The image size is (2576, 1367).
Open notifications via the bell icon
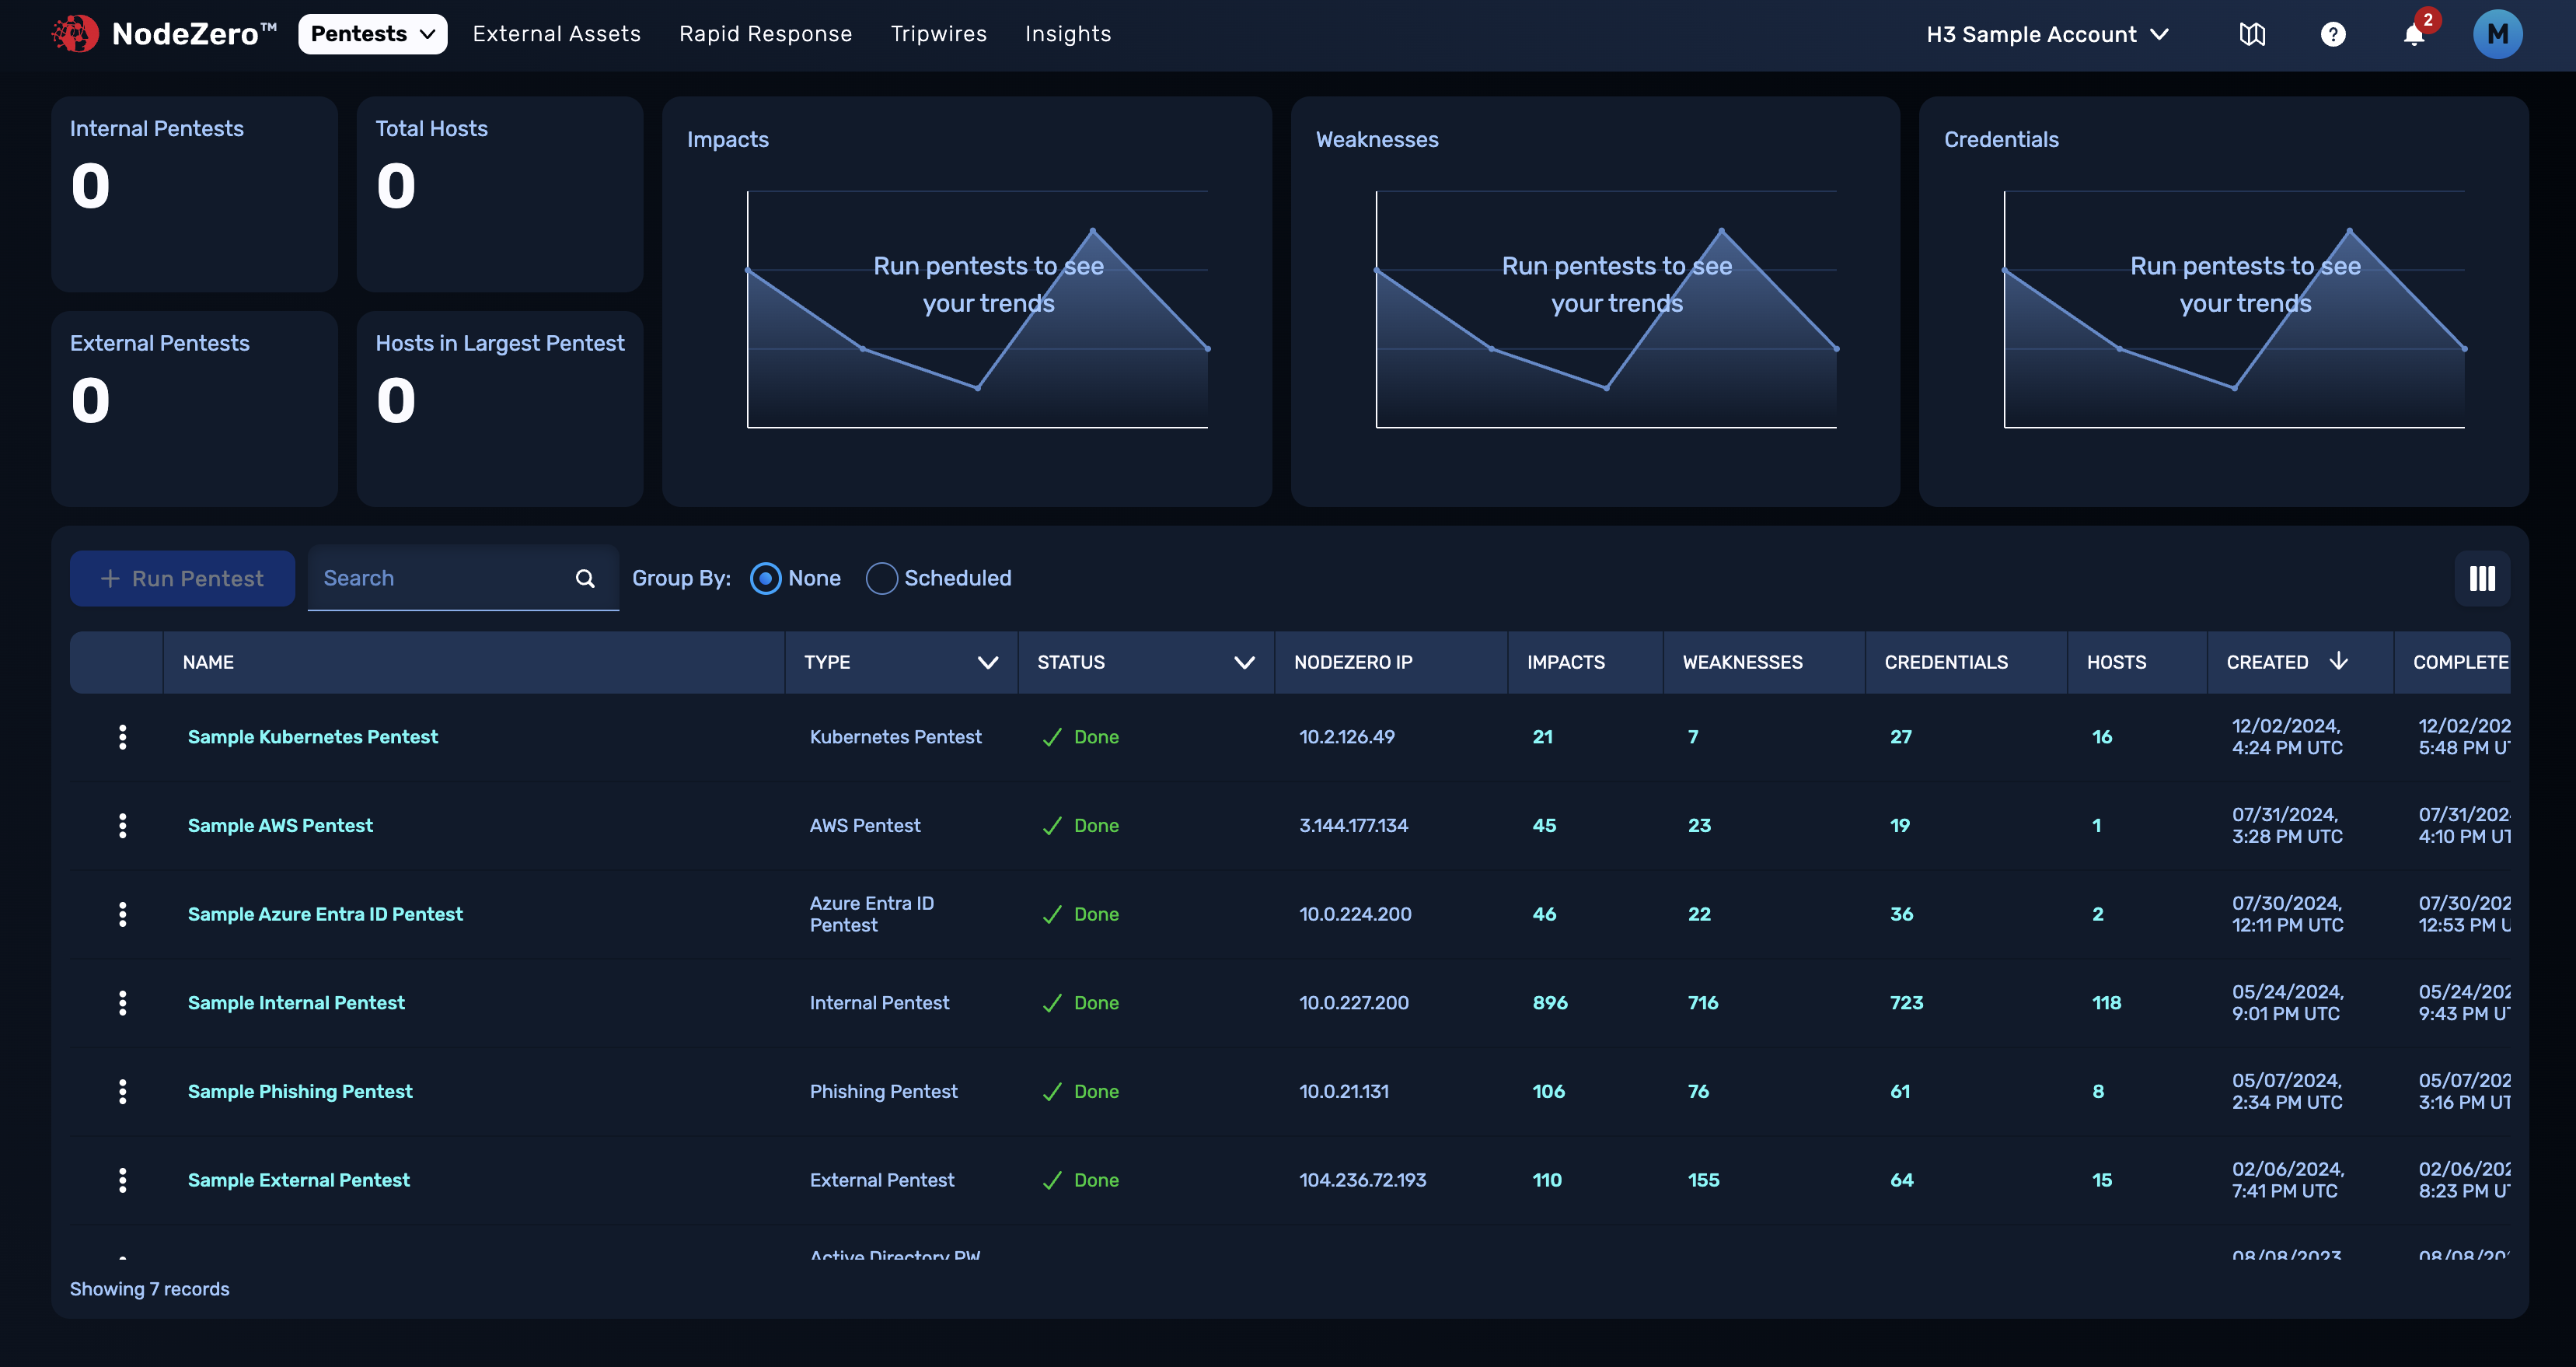(2414, 36)
